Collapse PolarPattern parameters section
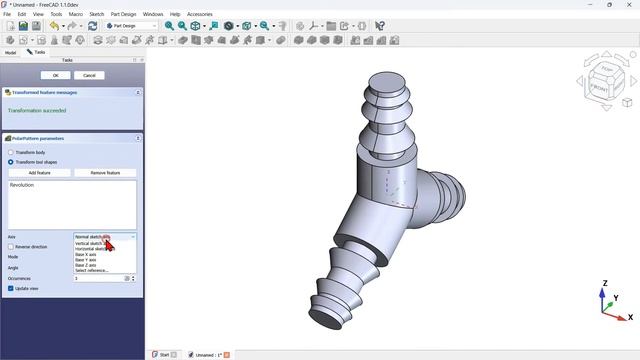The height and width of the screenshot is (360, 640). coord(138,138)
